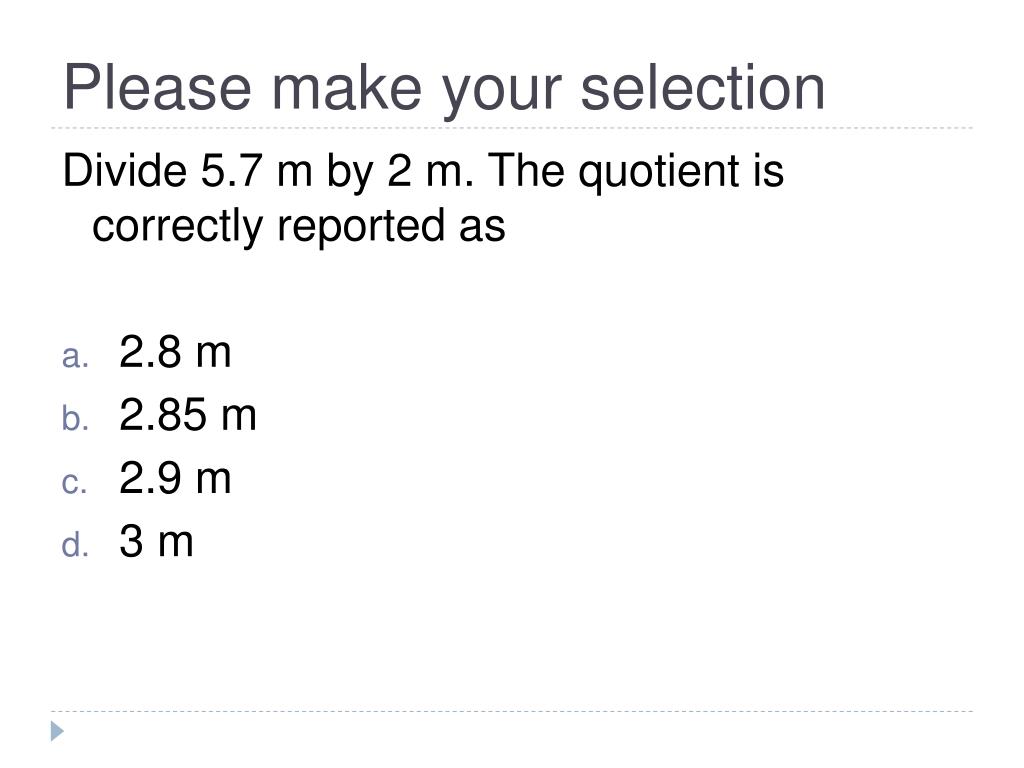Click the letter label c.

click(x=74, y=483)
